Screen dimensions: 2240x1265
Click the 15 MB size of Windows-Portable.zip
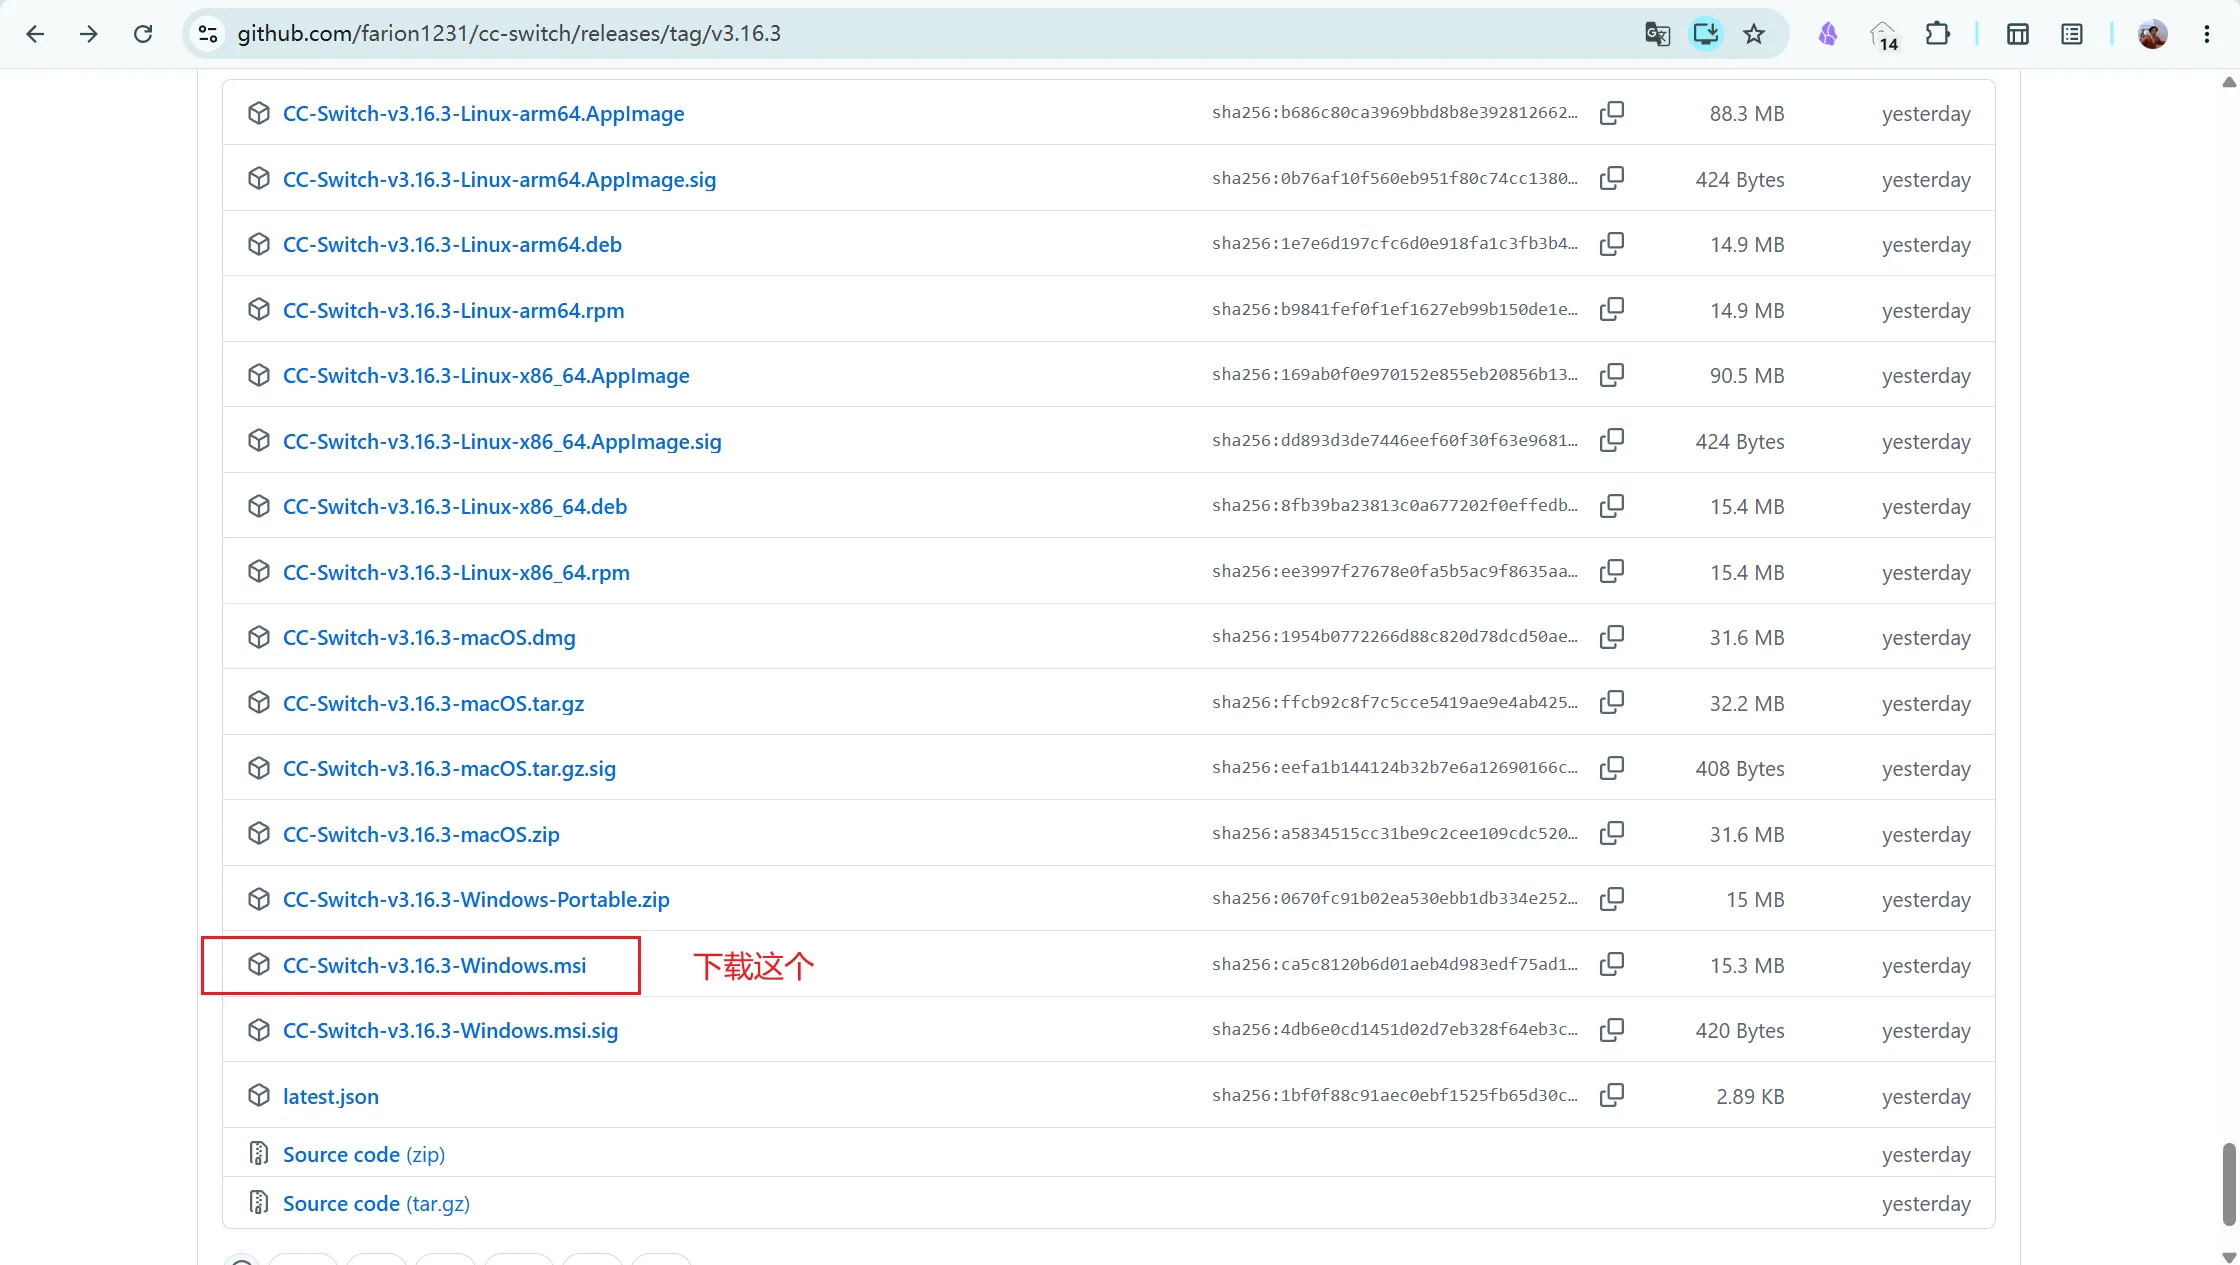coord(1755,900)
